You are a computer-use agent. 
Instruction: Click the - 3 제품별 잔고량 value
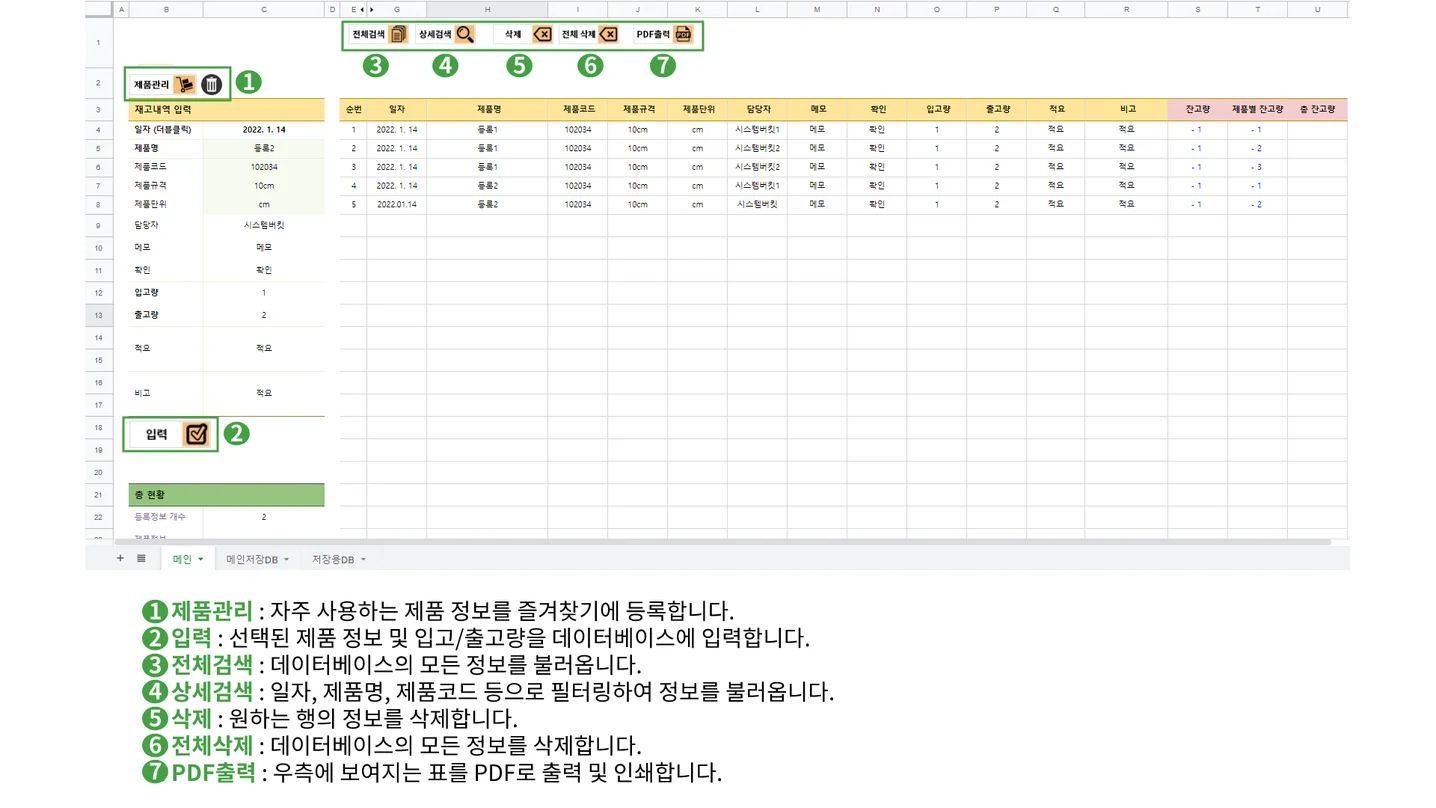pyautogui.click(x=1256, y=167)
